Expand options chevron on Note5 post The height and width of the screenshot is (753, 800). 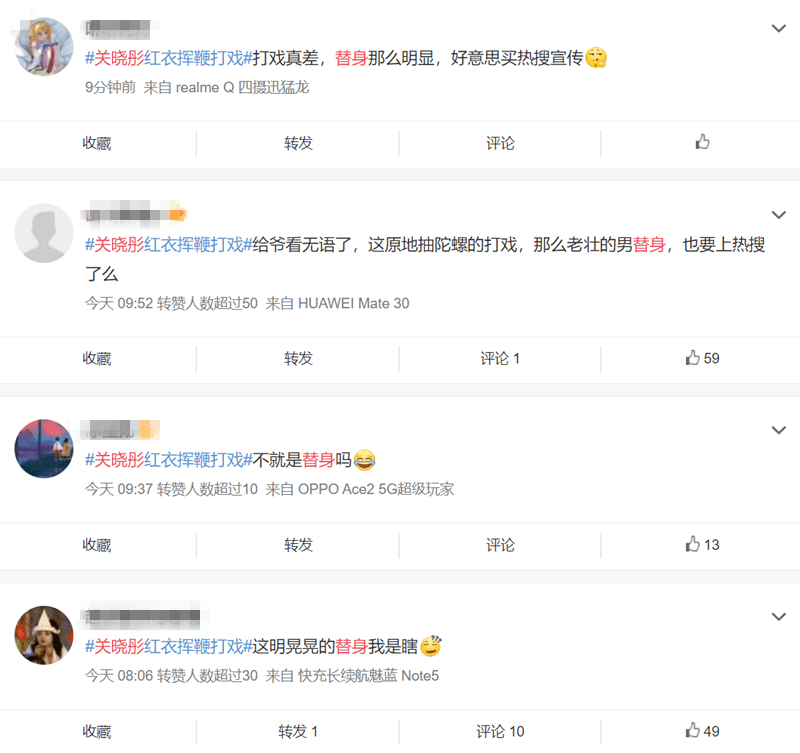point(778,616)
